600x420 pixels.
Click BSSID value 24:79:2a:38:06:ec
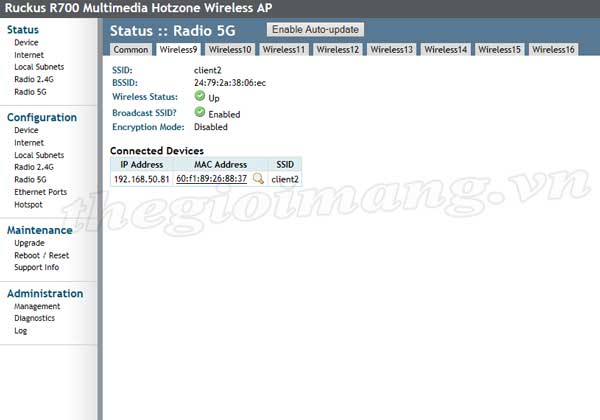coord(230,83)
